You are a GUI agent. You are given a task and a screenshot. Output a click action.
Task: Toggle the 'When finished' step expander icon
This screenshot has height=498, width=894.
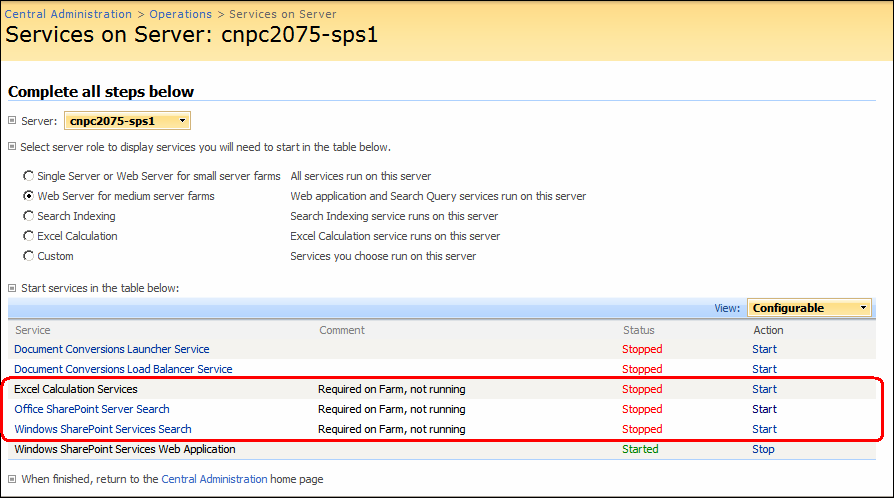tap(12, 479)
